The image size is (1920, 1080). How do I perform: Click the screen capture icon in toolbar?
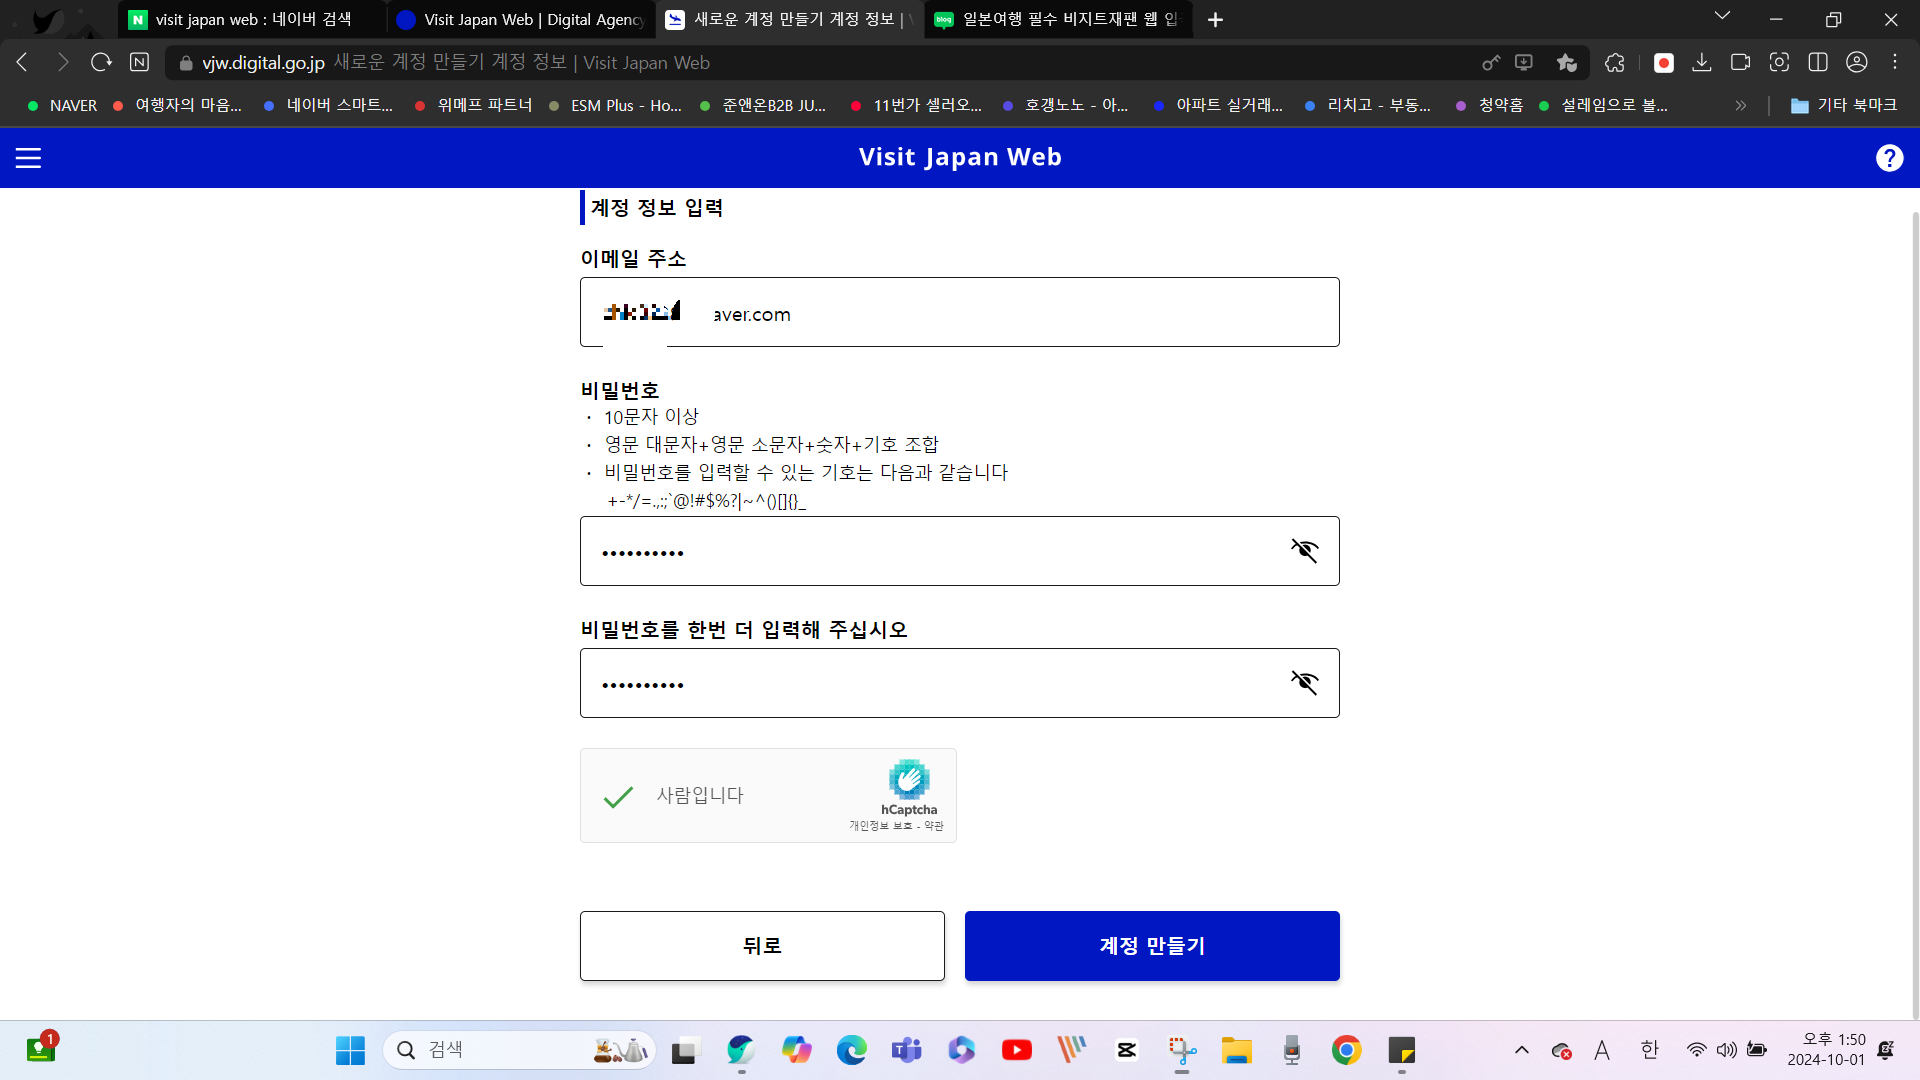(x=1779, y=62)
